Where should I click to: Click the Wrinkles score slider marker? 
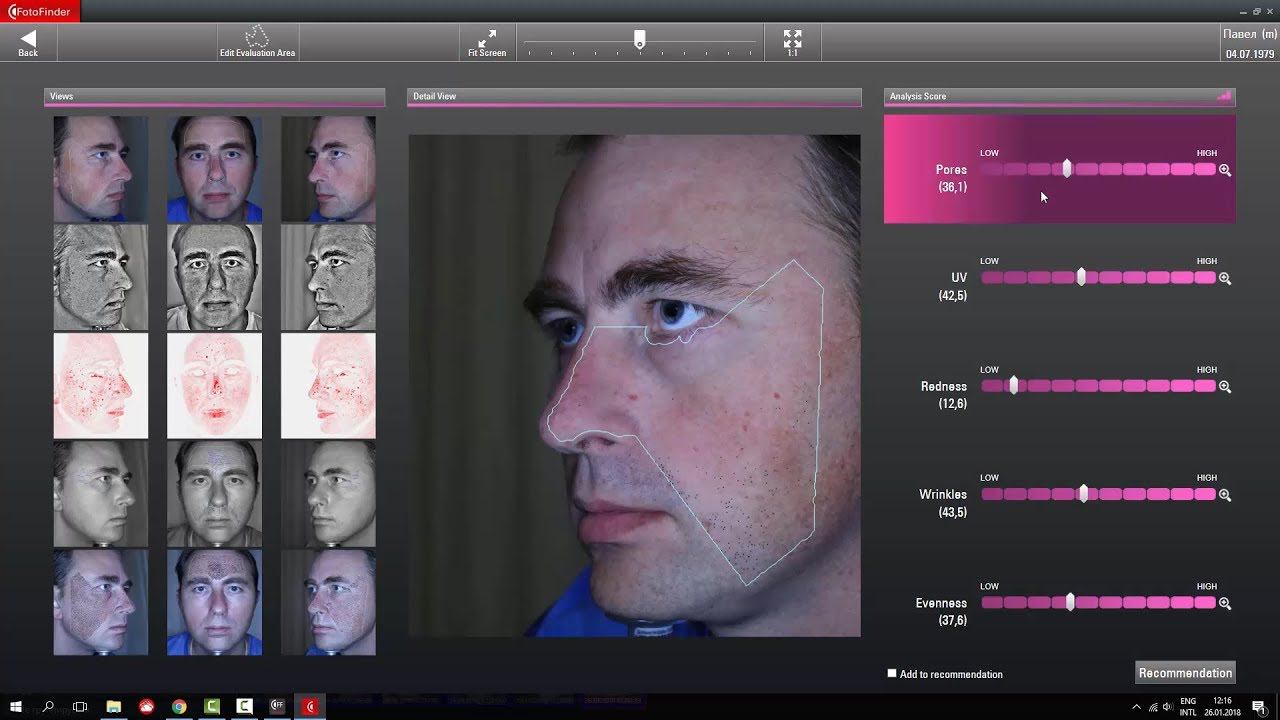point(1083,494)
